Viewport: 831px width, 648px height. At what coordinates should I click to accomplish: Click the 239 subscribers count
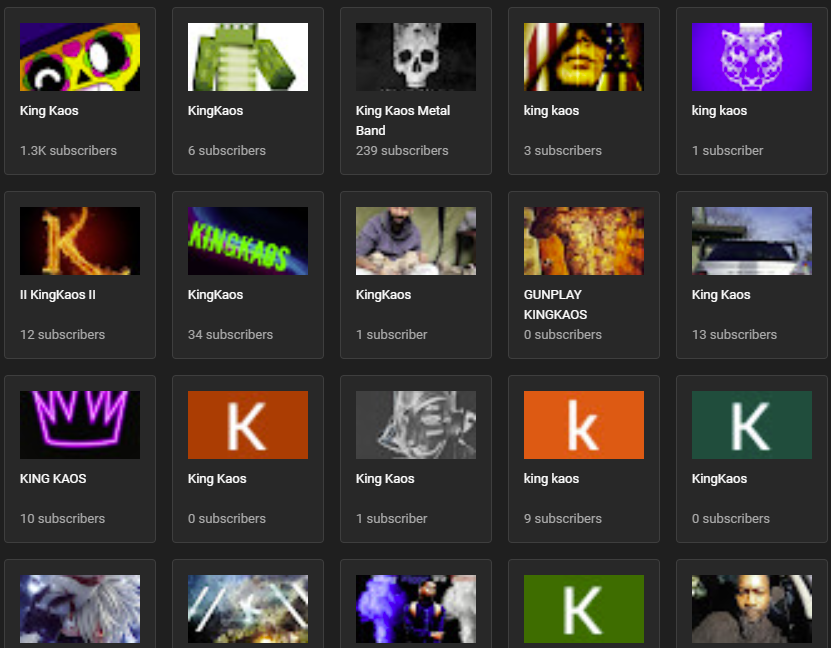tap(402, 150)
